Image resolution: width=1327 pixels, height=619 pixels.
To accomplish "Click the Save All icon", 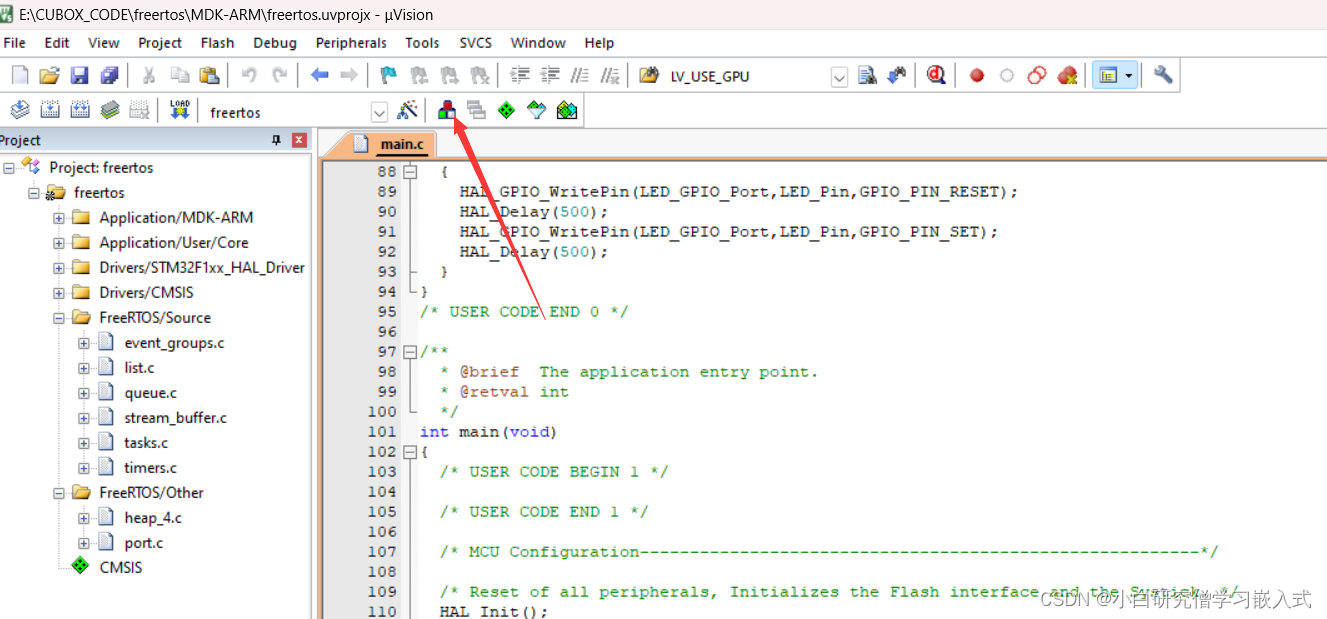I will tap(109, 75).
